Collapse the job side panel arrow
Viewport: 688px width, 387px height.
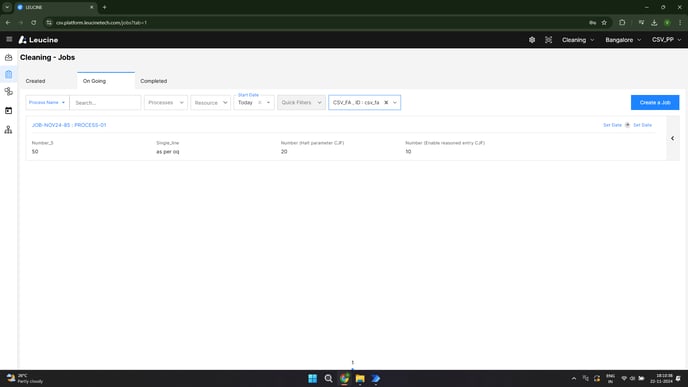click(672, 138)
